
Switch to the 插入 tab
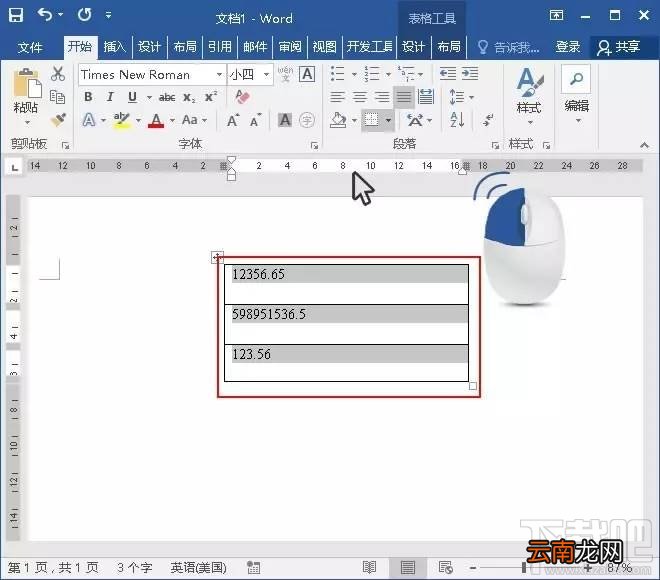coord(114,46)
